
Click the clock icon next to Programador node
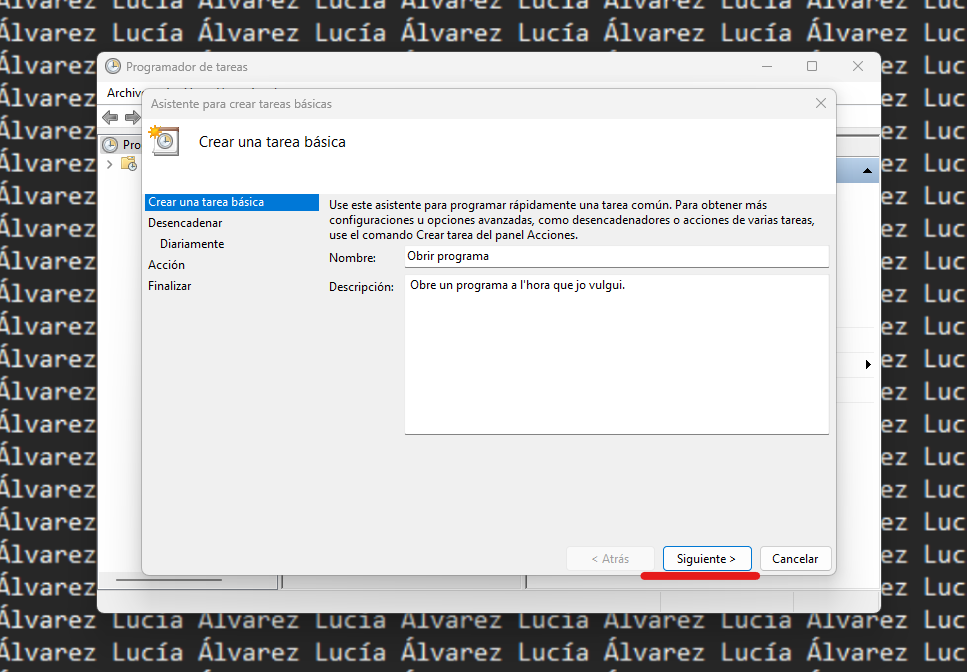tap(110, 144)
